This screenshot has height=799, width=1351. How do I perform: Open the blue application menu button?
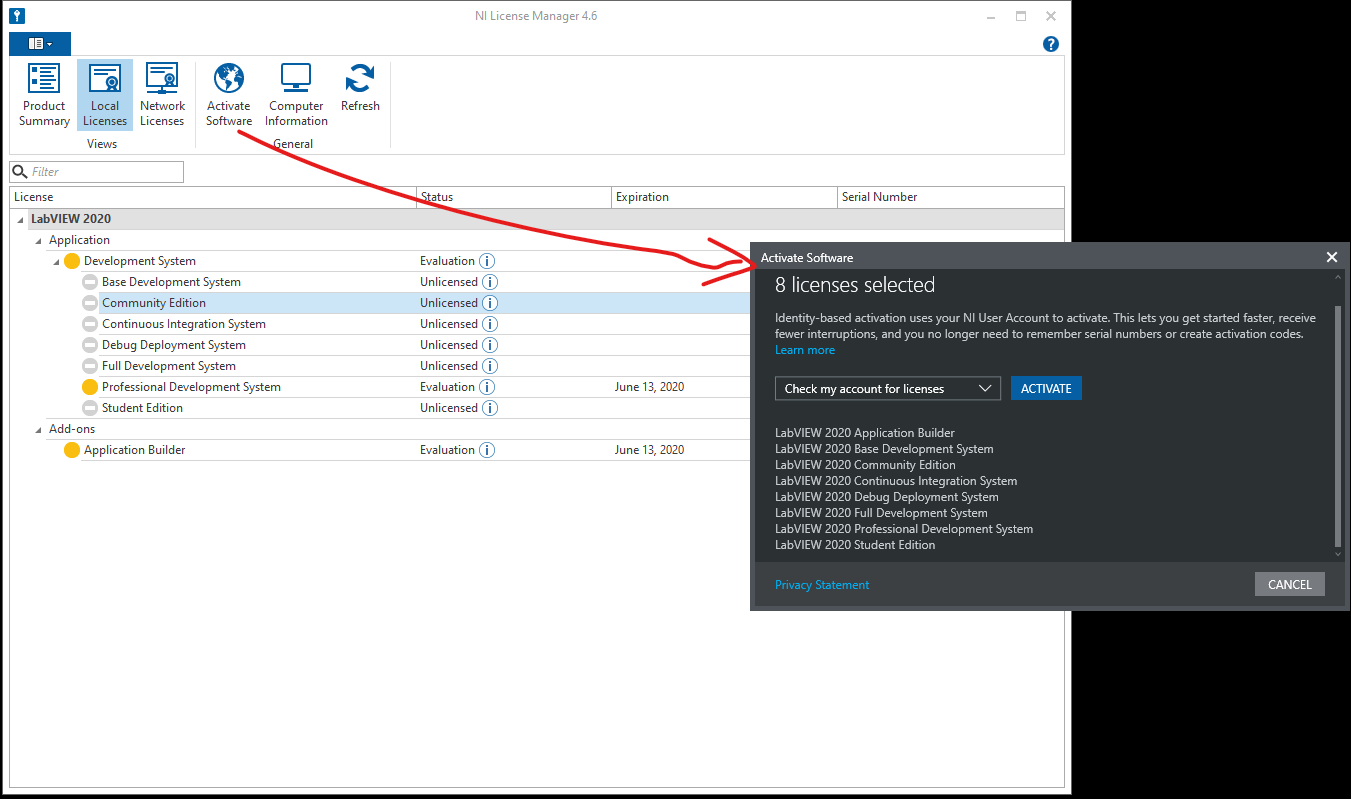(x=40, y=44)
